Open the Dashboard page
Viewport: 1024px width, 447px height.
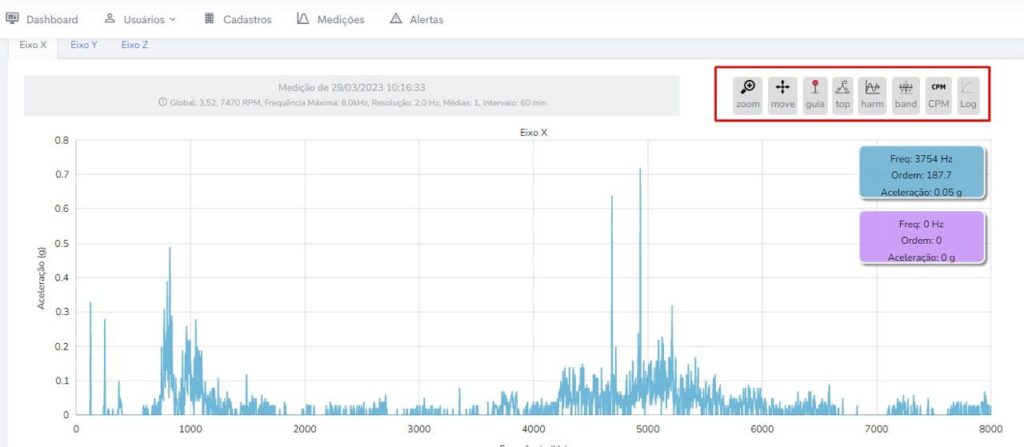tap(46, 19)
